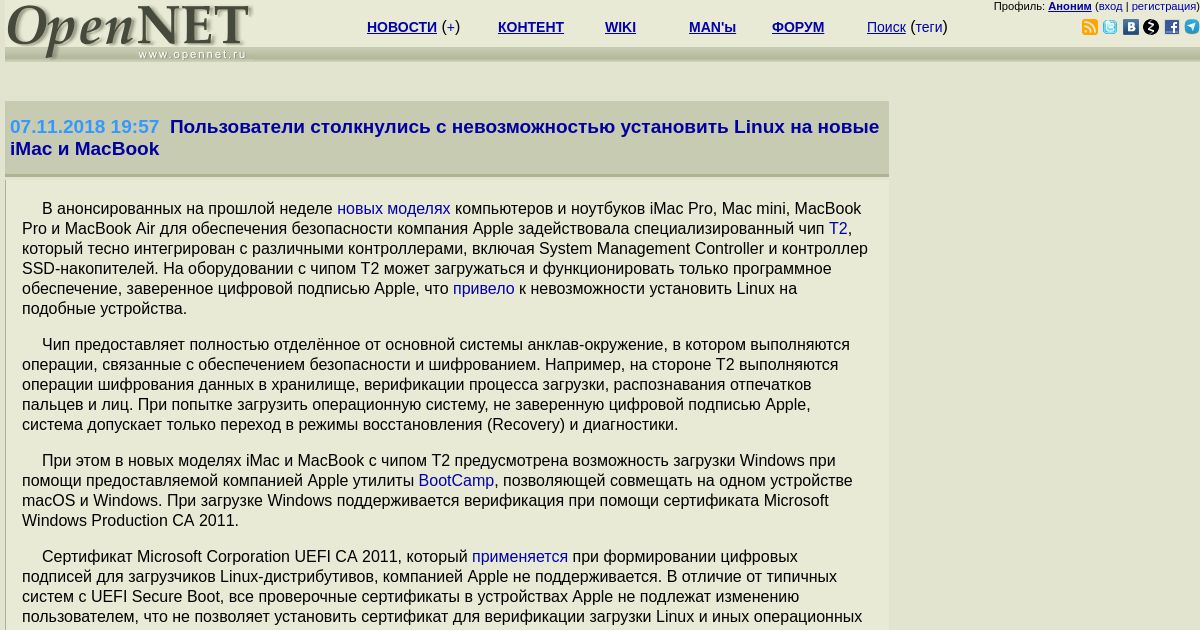1200x630 pixels.
Task: Follow the привело link
Action: (484, 288)
